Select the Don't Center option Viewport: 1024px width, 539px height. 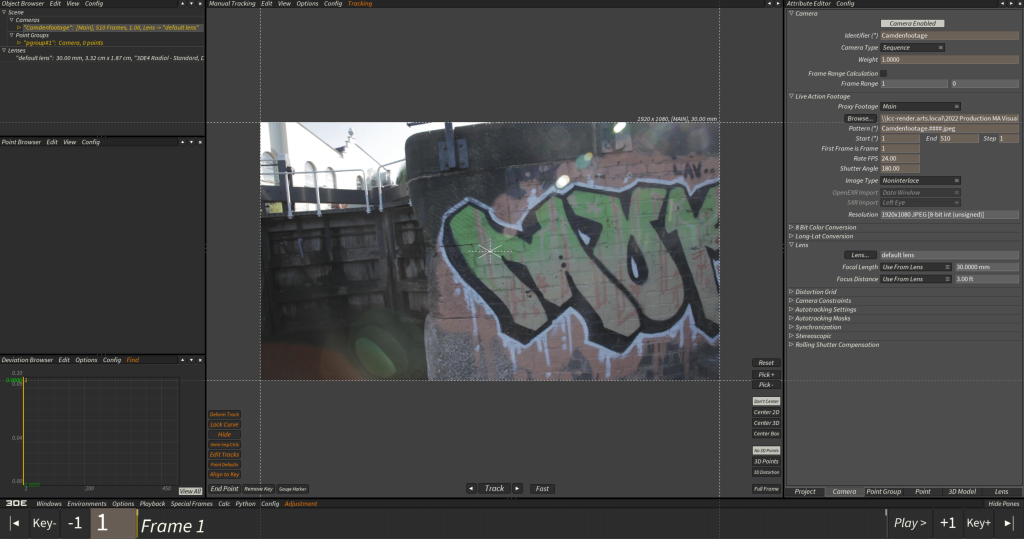click(766, 401)
